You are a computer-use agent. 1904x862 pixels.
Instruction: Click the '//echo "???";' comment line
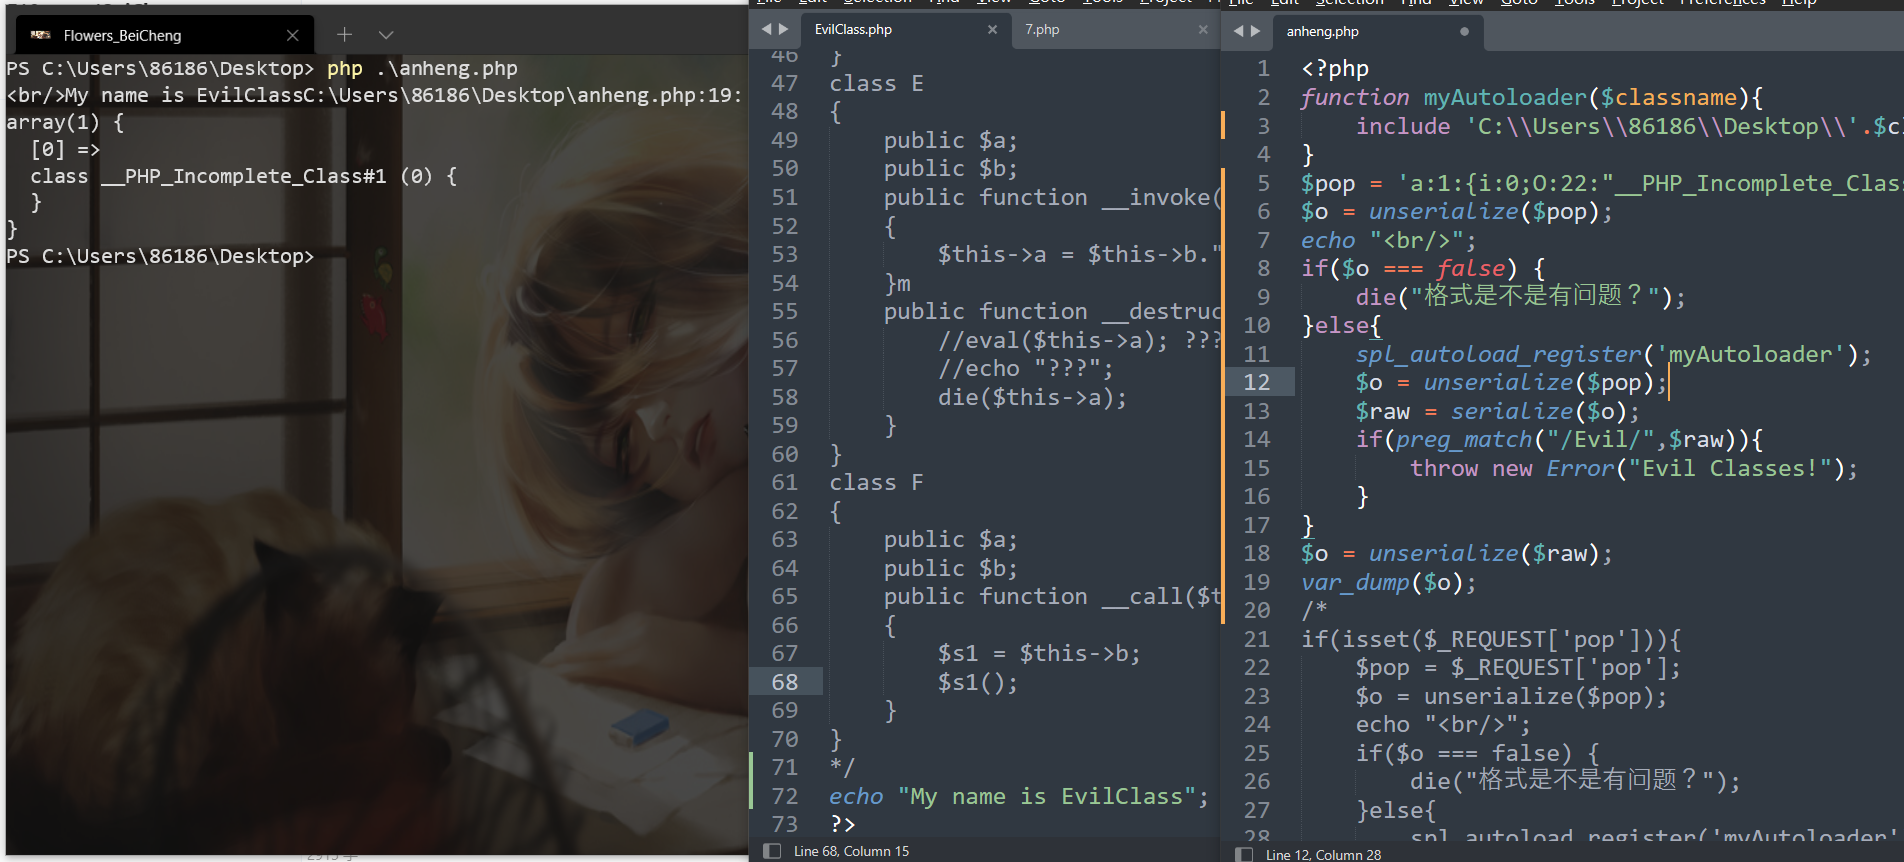(1025, 369)
